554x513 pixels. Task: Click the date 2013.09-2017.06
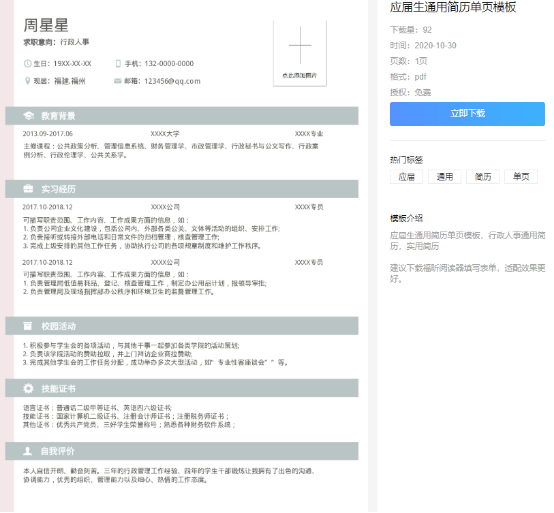coord(48,134)
